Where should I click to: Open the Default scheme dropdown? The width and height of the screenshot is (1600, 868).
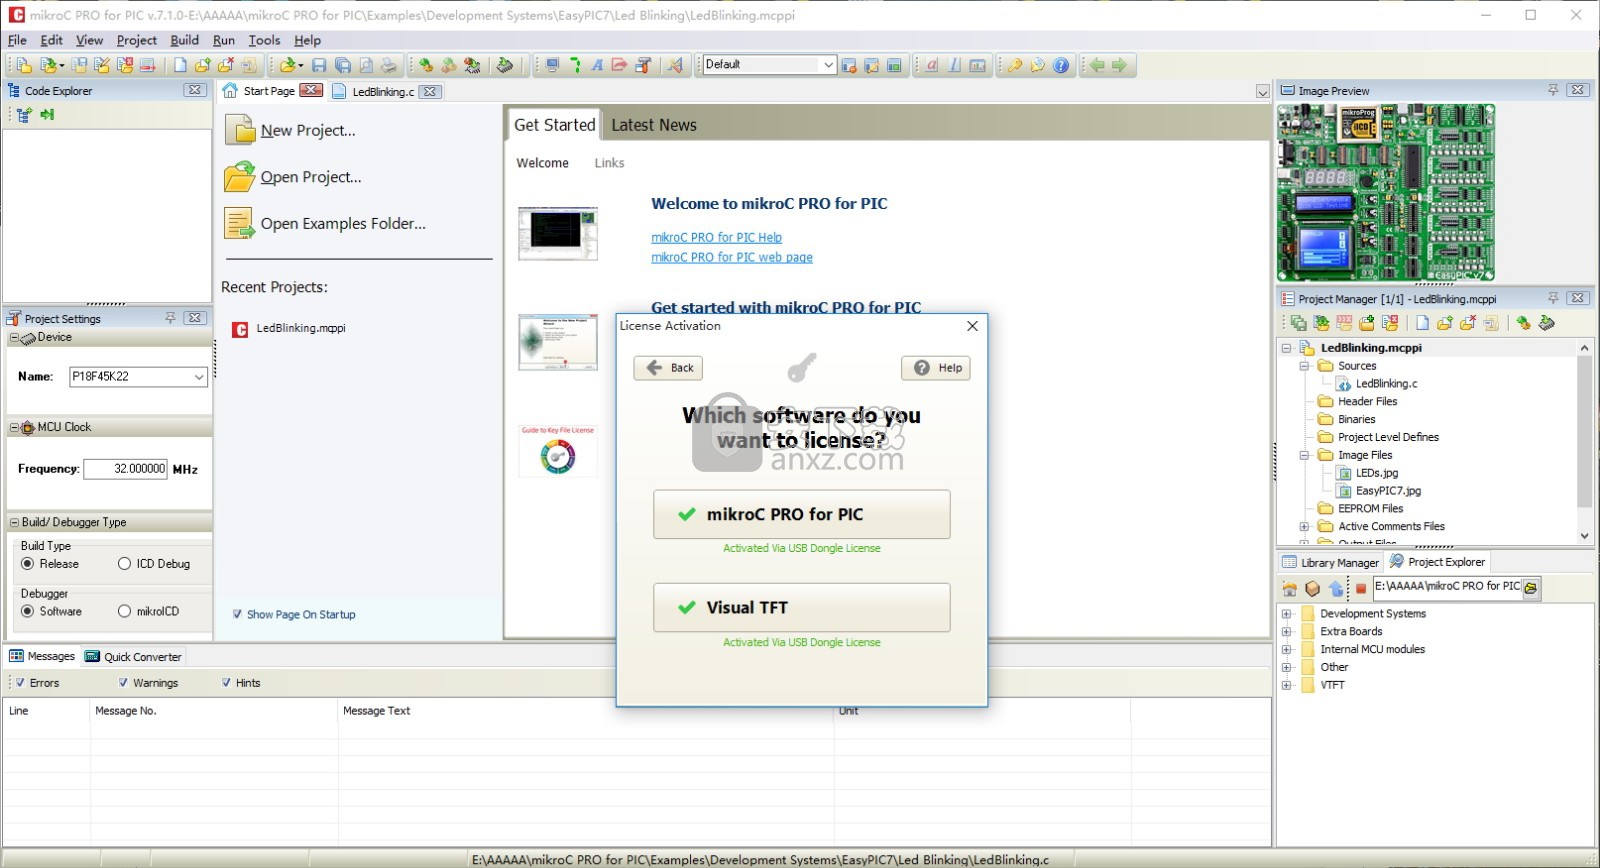(x=828, y=65)
